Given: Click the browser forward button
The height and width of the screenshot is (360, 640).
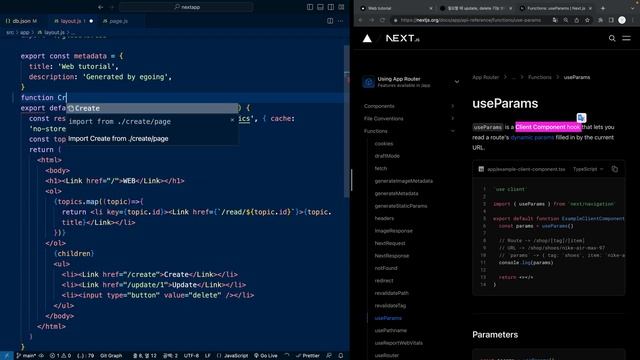Looking at the screenshot, I should (371, 20).
